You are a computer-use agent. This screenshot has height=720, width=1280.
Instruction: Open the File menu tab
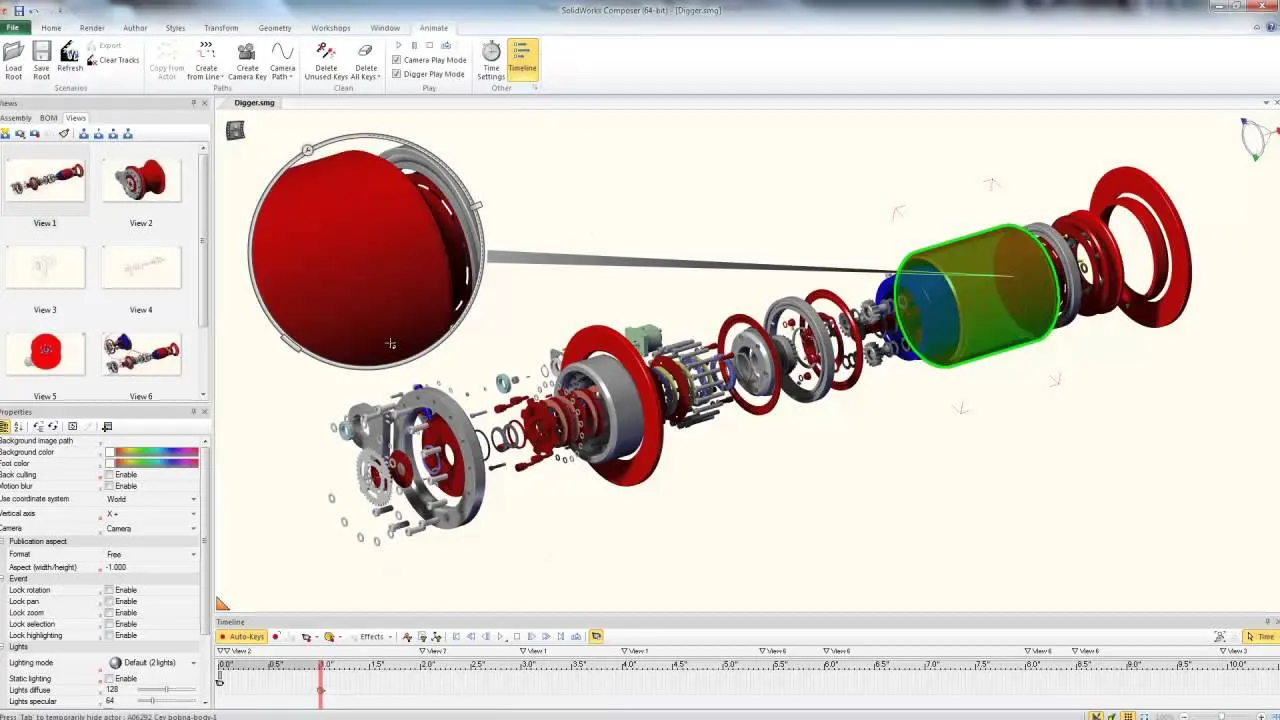pyautogui.click(x=12, y=28)
